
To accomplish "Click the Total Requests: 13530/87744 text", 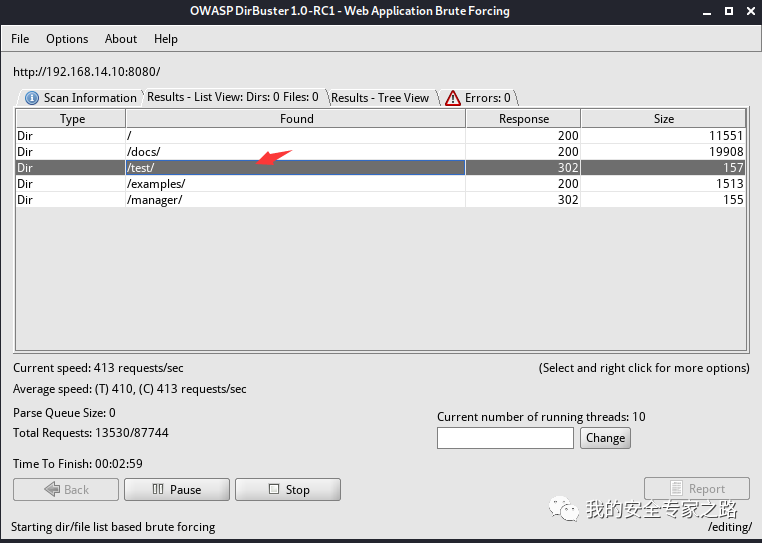I will point(90,433).
